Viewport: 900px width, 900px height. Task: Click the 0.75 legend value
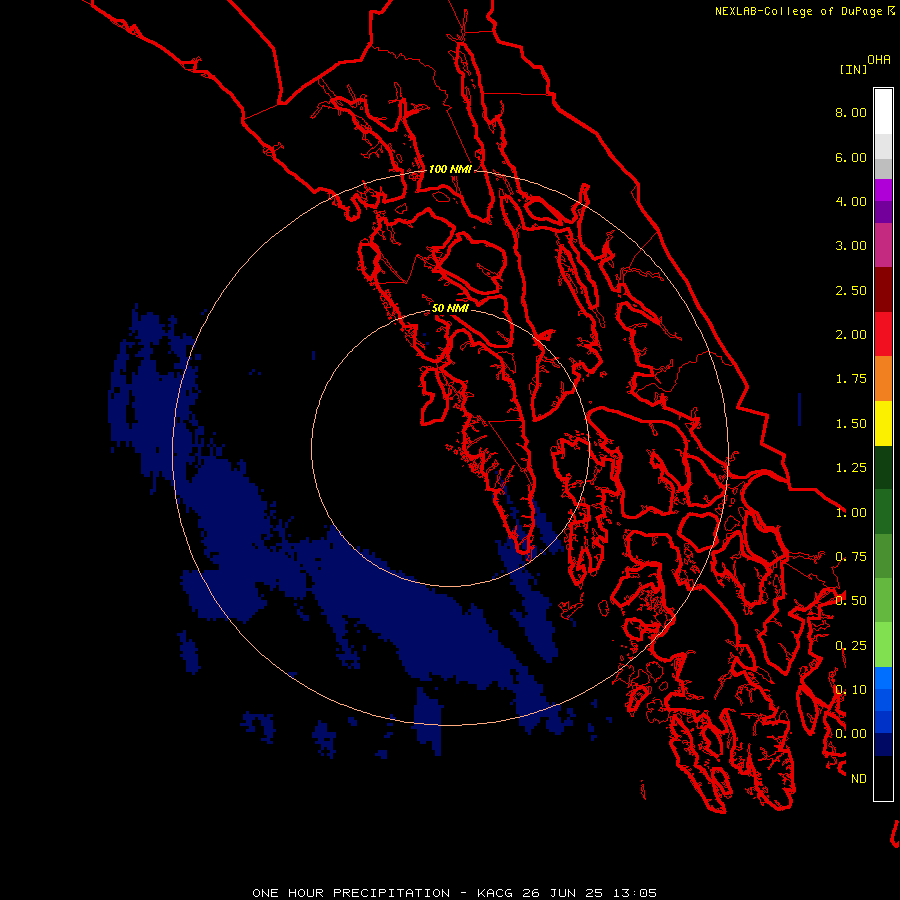(x=851, y=557)
